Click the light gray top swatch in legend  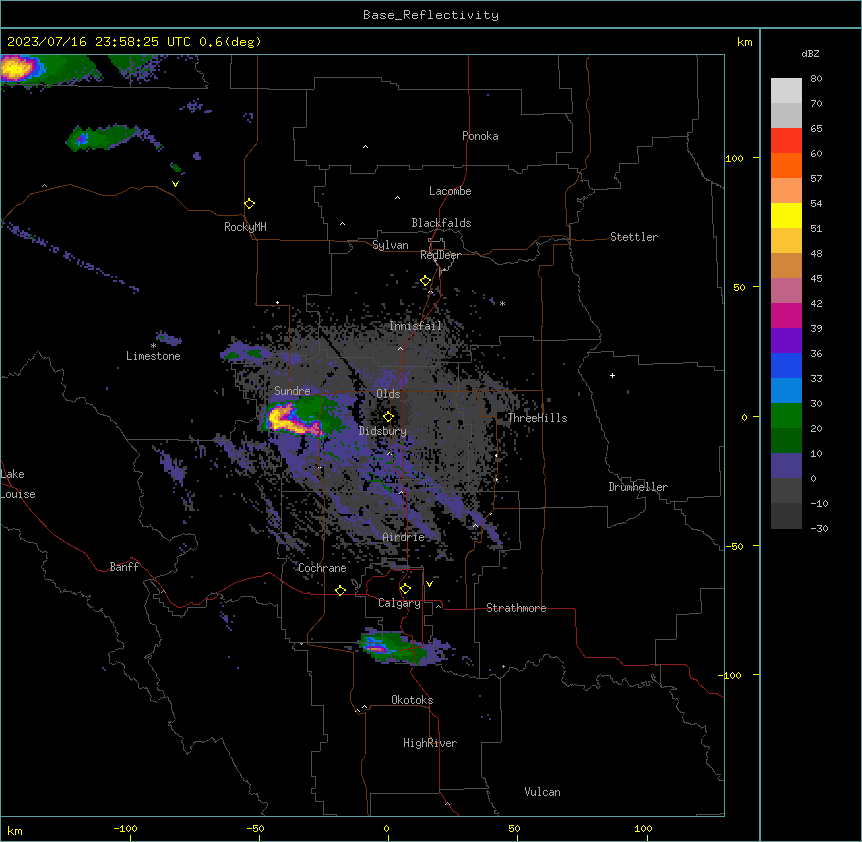(x=786, y=91)
